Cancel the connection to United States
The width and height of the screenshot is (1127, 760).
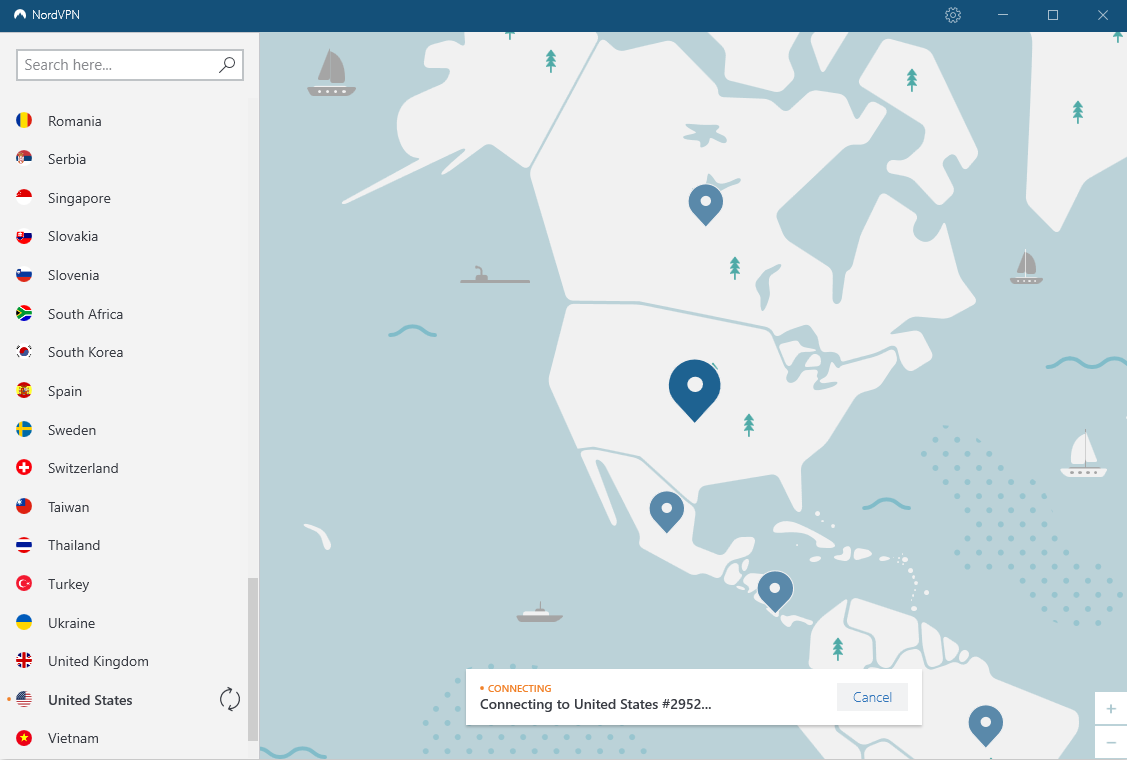tap(871, 697)
